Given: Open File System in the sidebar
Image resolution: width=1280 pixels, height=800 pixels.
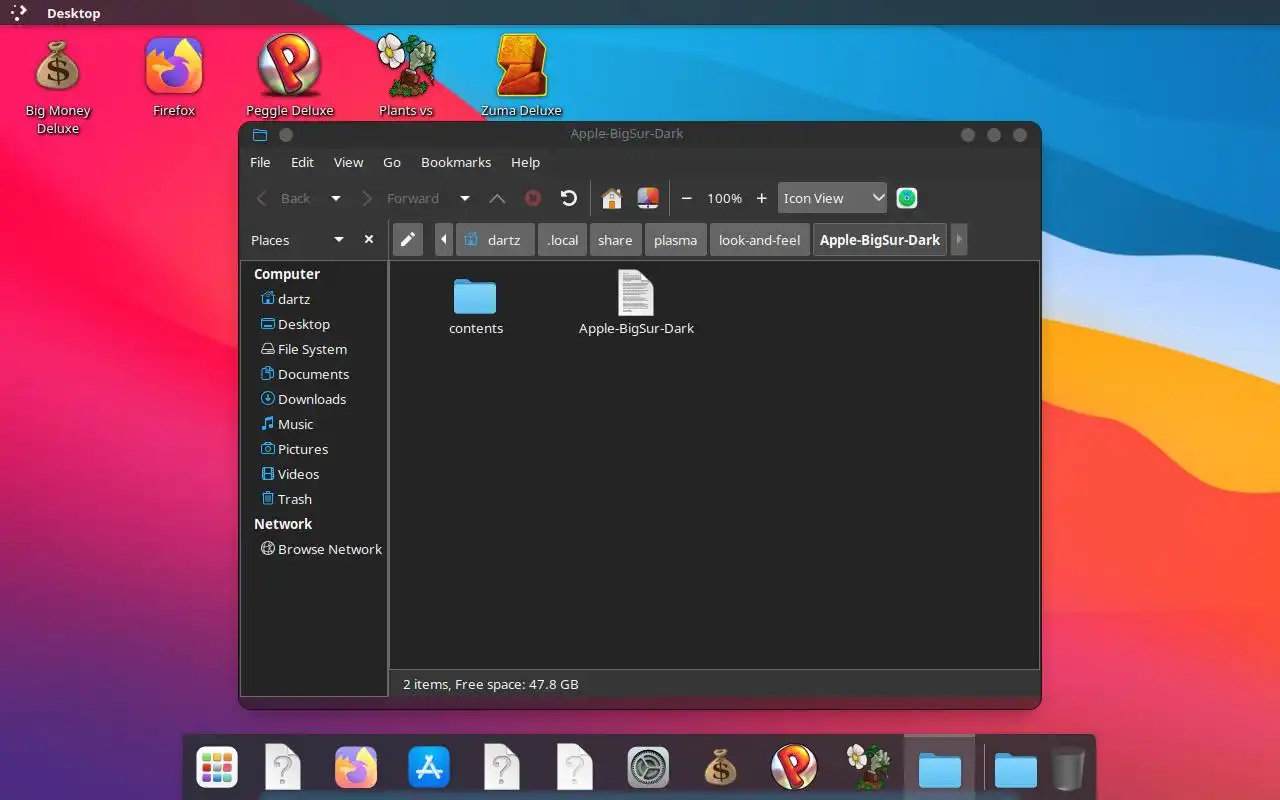Looking at the screenshot, I should pos(314,349).
